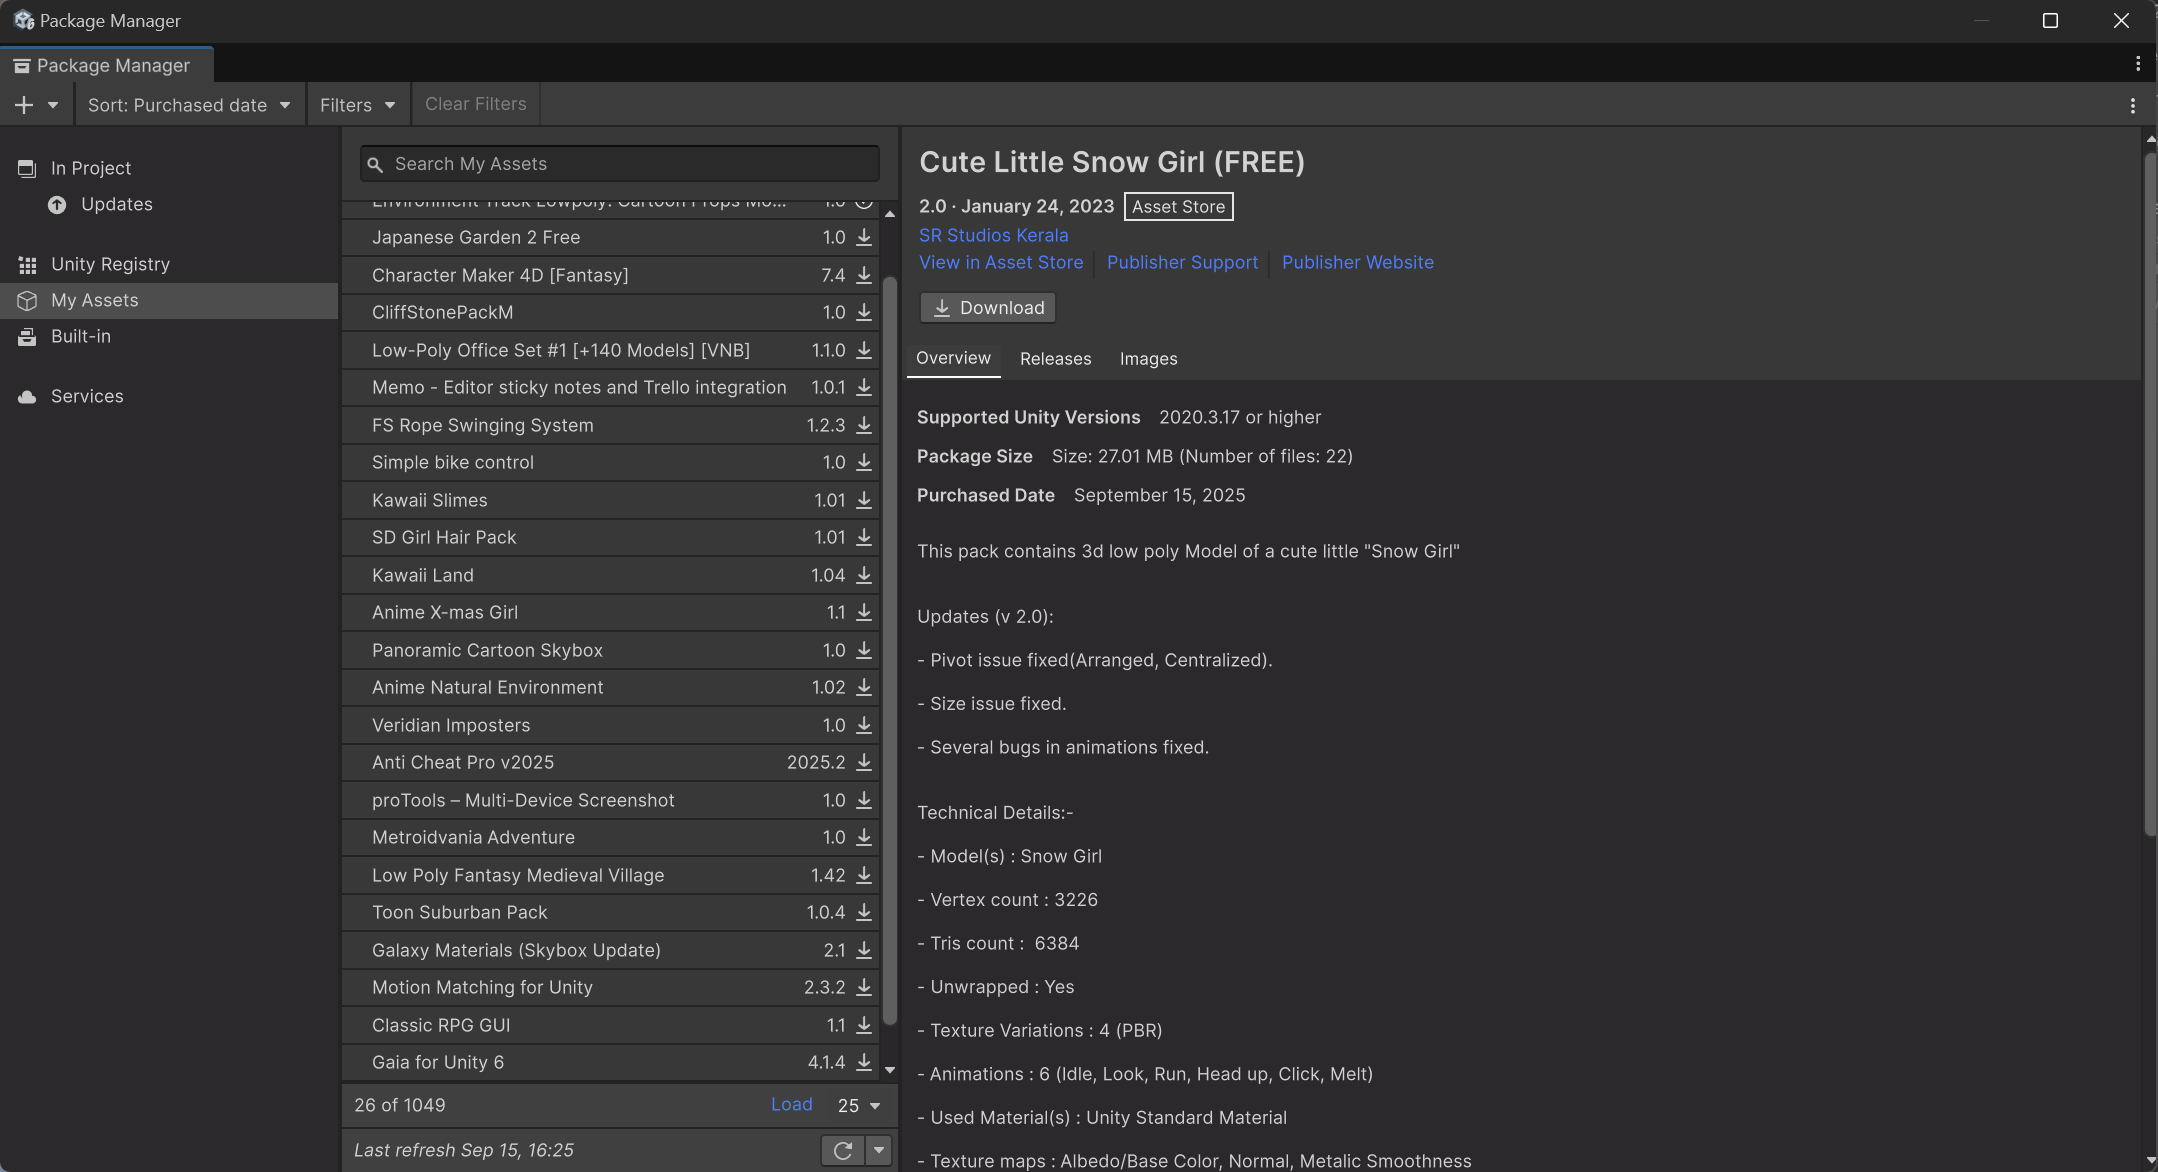The image size is (2158, 1172).
Task: Click the download icon for Anti Cheat Pro v2025
Action: pos(864,762)
